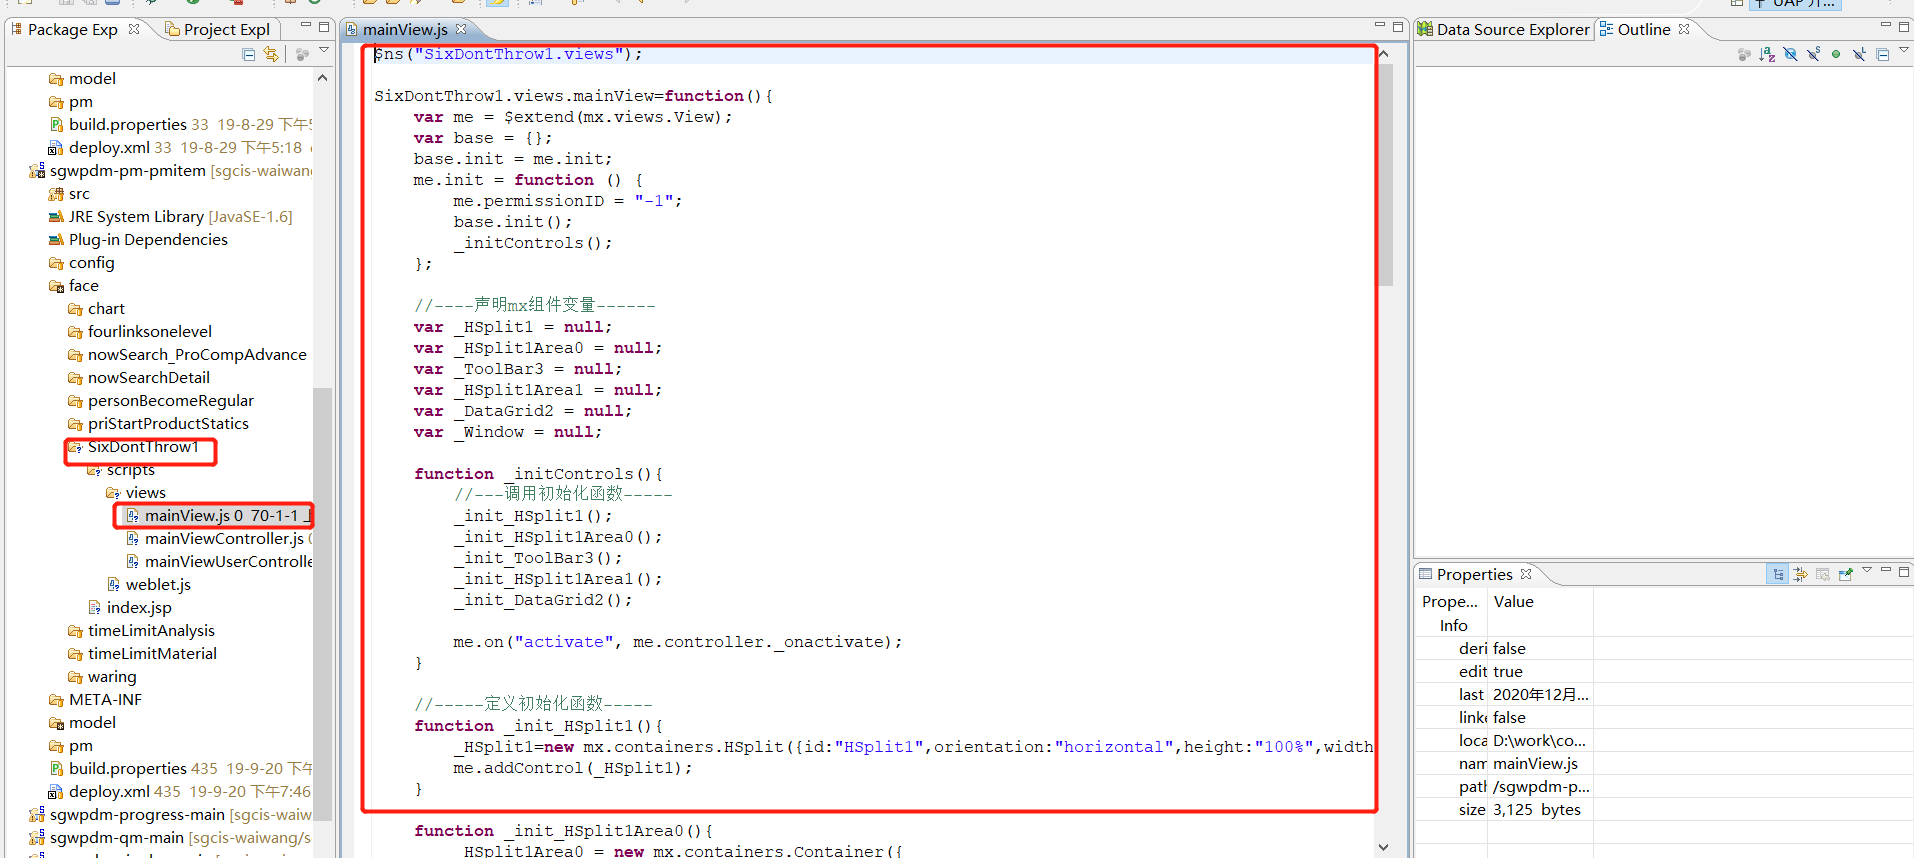Click the Info category row in Properties
The height and width of the screenshot is (858, 1914).
[x=1664, y=625]
